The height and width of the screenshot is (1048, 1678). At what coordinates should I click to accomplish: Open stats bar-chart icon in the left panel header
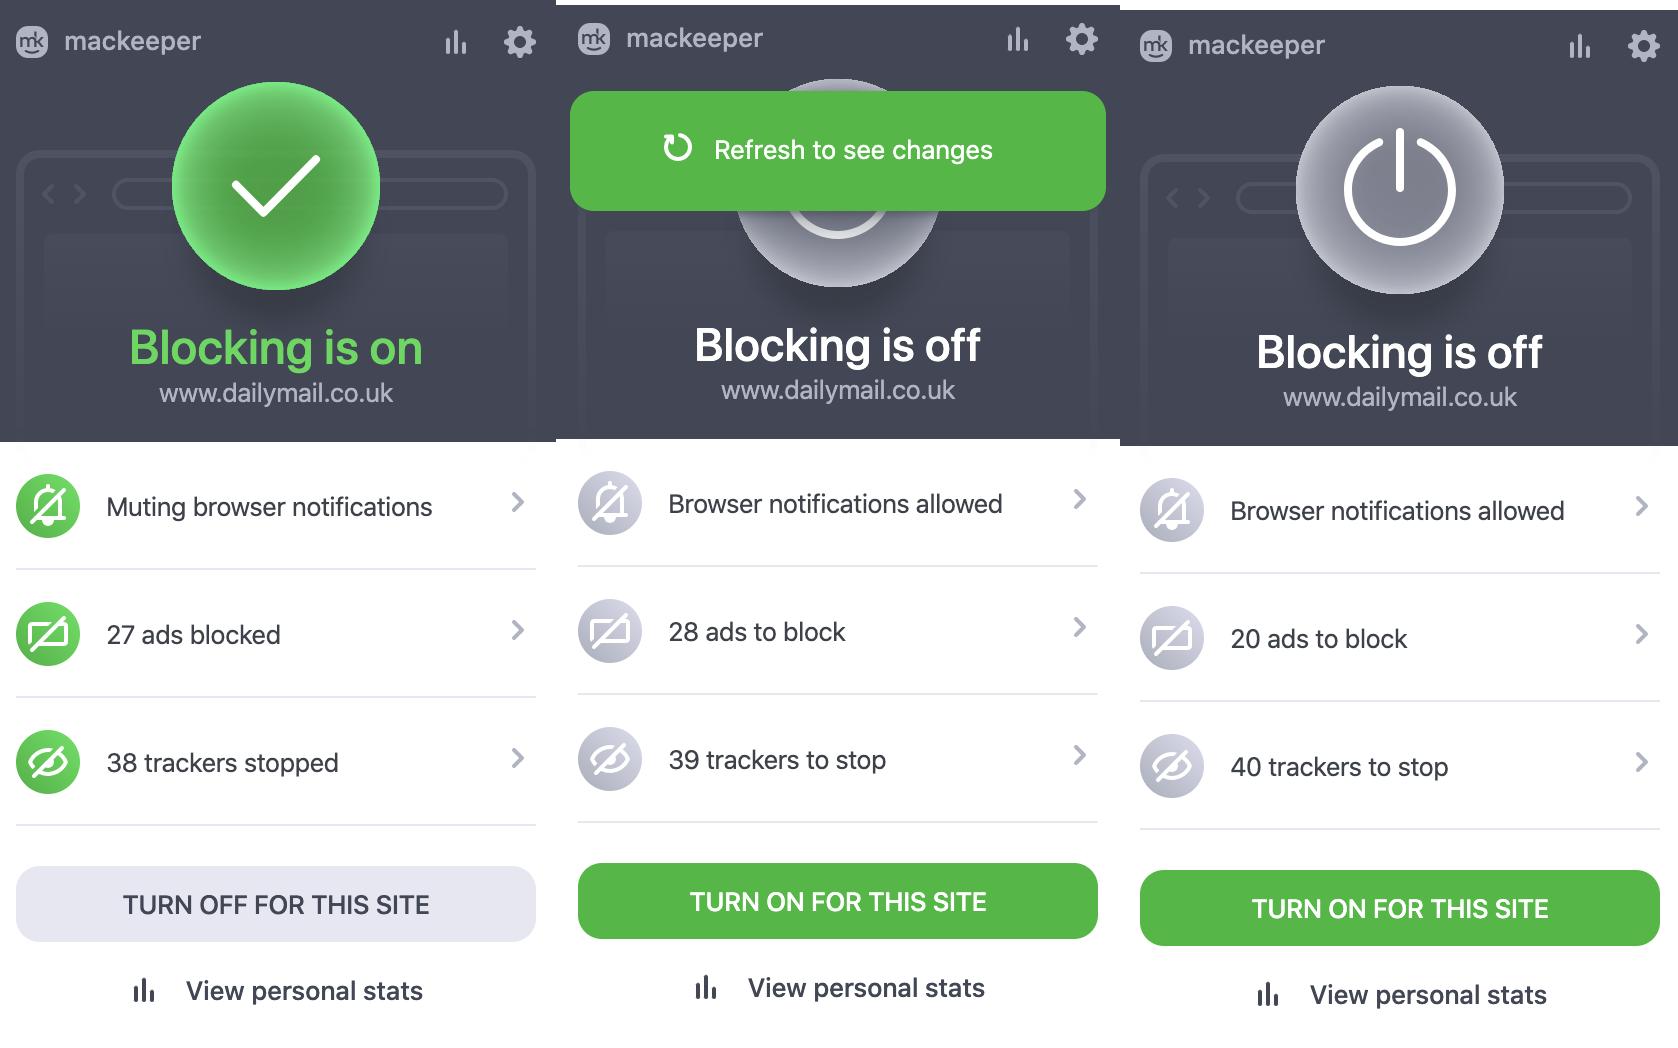coord(456,42)
